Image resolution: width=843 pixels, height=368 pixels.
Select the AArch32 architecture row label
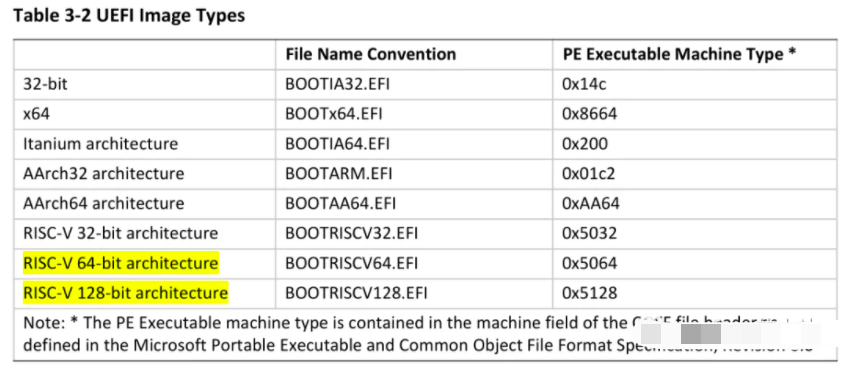[103, 174]
